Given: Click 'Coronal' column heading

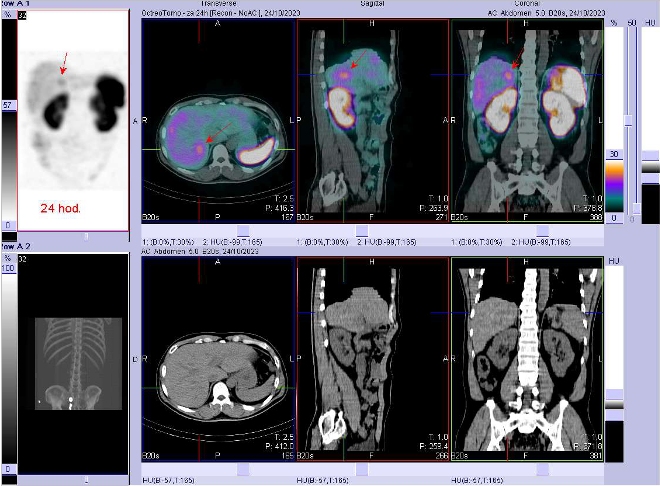Looking at the screenshot, I should click(x=527, y=3).
